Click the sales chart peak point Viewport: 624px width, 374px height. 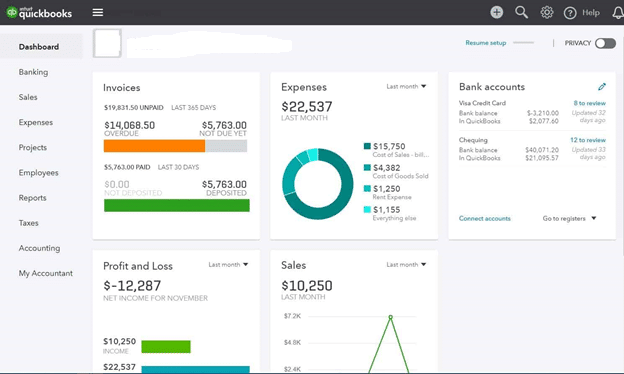(x=390, y=317)
